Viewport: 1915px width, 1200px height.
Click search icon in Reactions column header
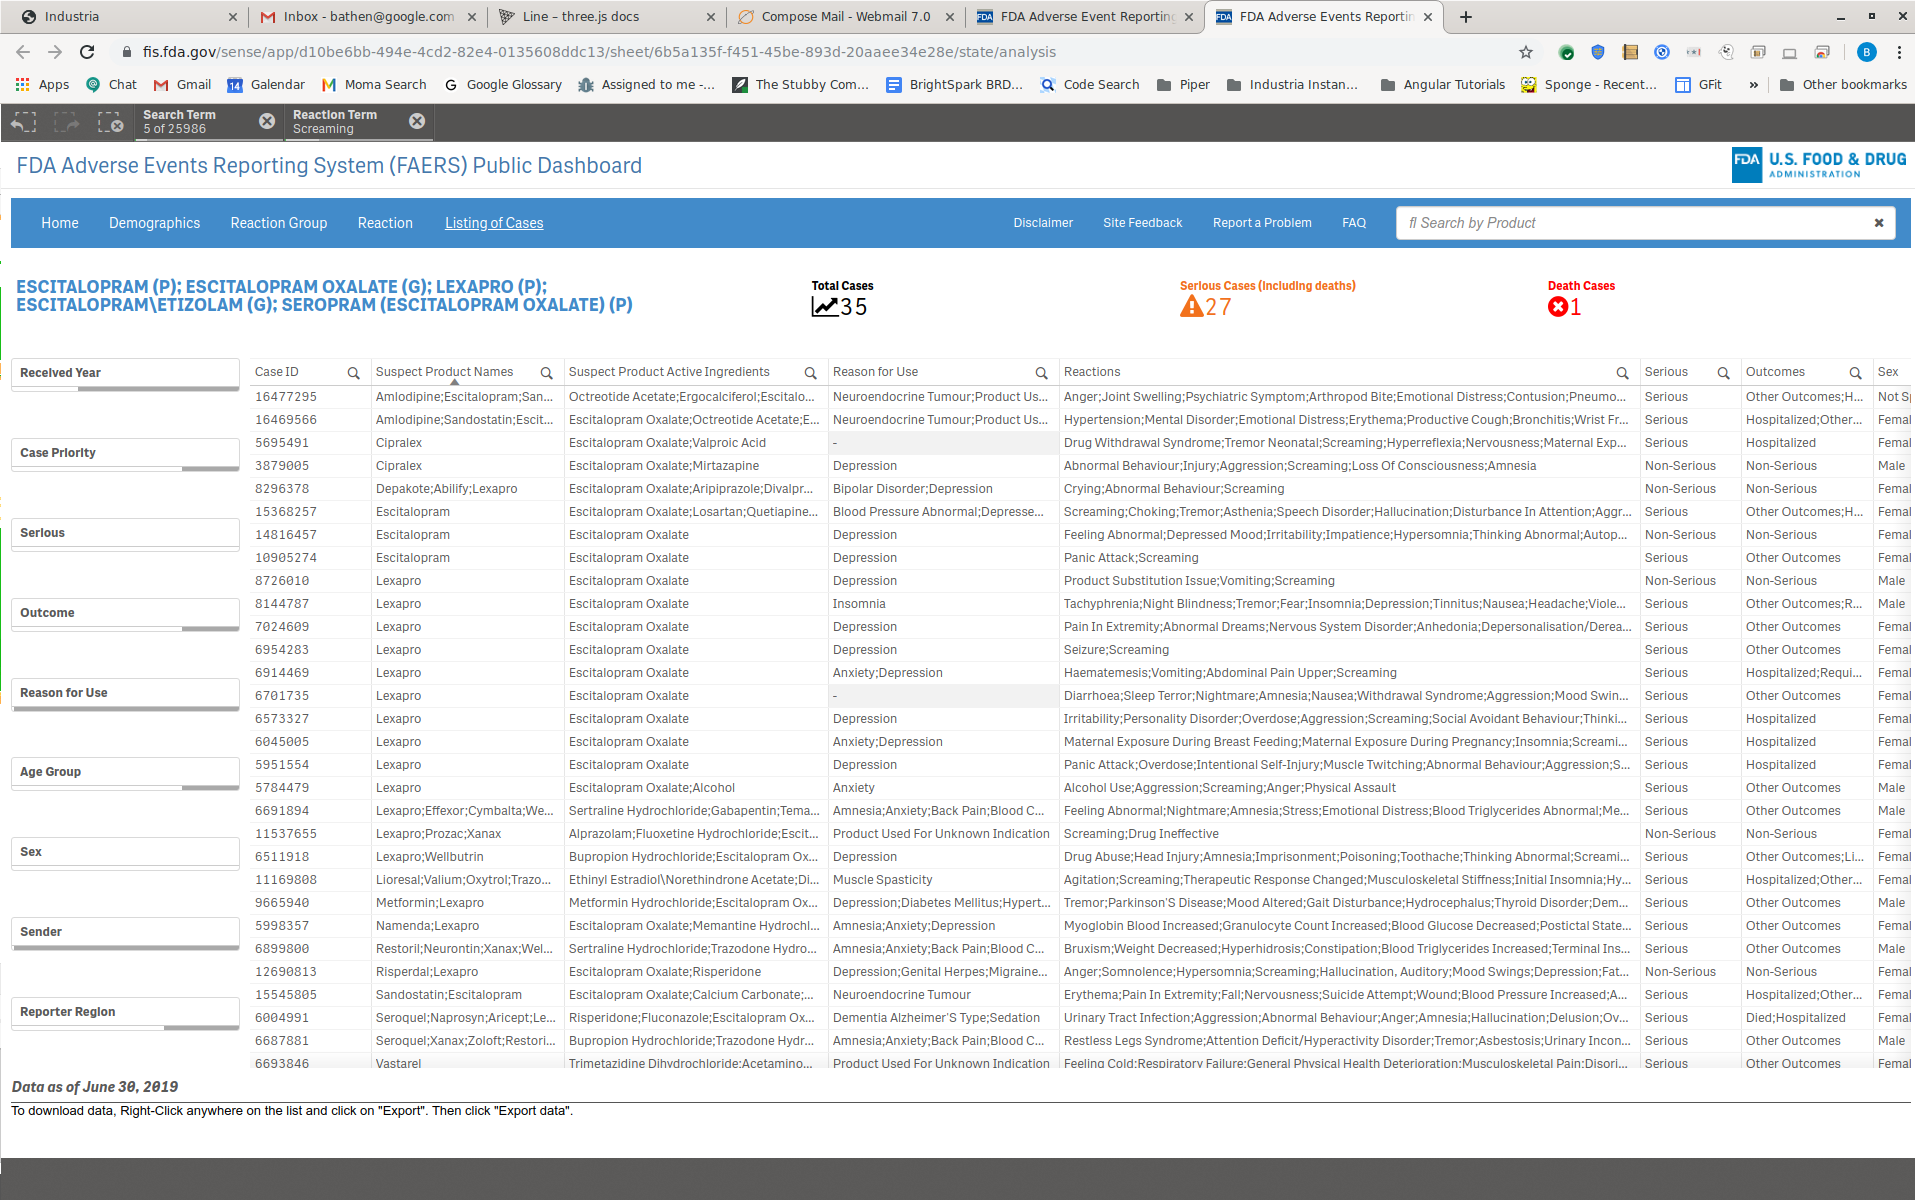pos(1622,373)
